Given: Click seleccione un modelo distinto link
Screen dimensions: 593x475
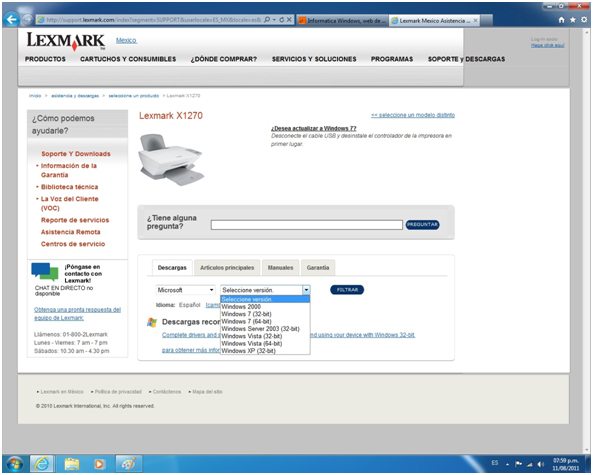Looking at the screenshot, I should click(413, 115).
